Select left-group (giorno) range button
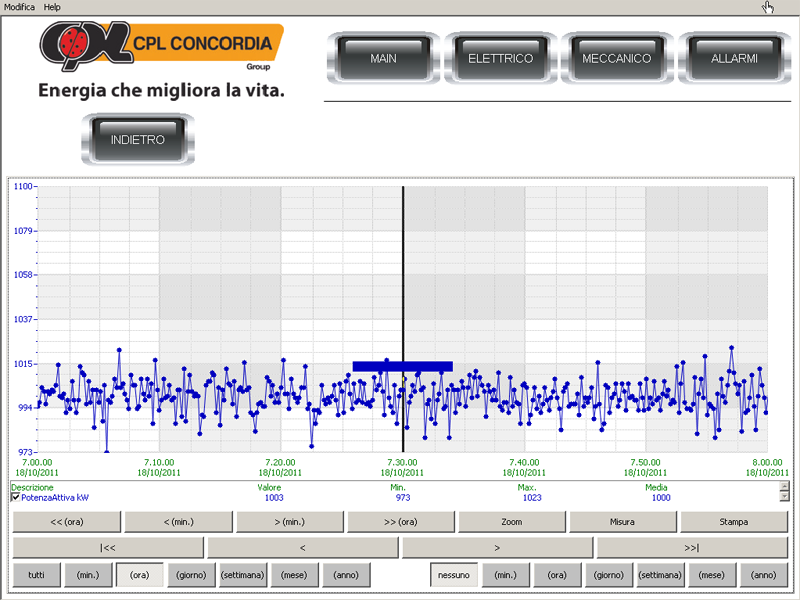Screen dimensions: 800x600 point(191,575)
